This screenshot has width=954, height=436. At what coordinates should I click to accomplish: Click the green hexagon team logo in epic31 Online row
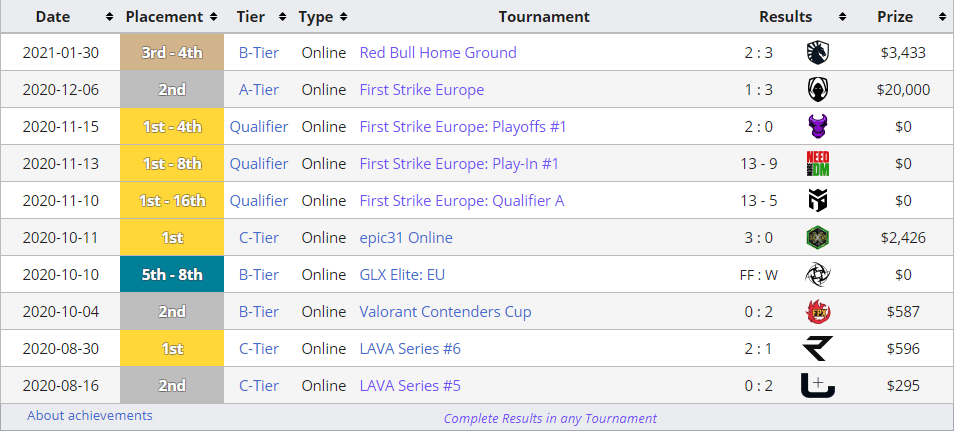click(x=818, y=238)
